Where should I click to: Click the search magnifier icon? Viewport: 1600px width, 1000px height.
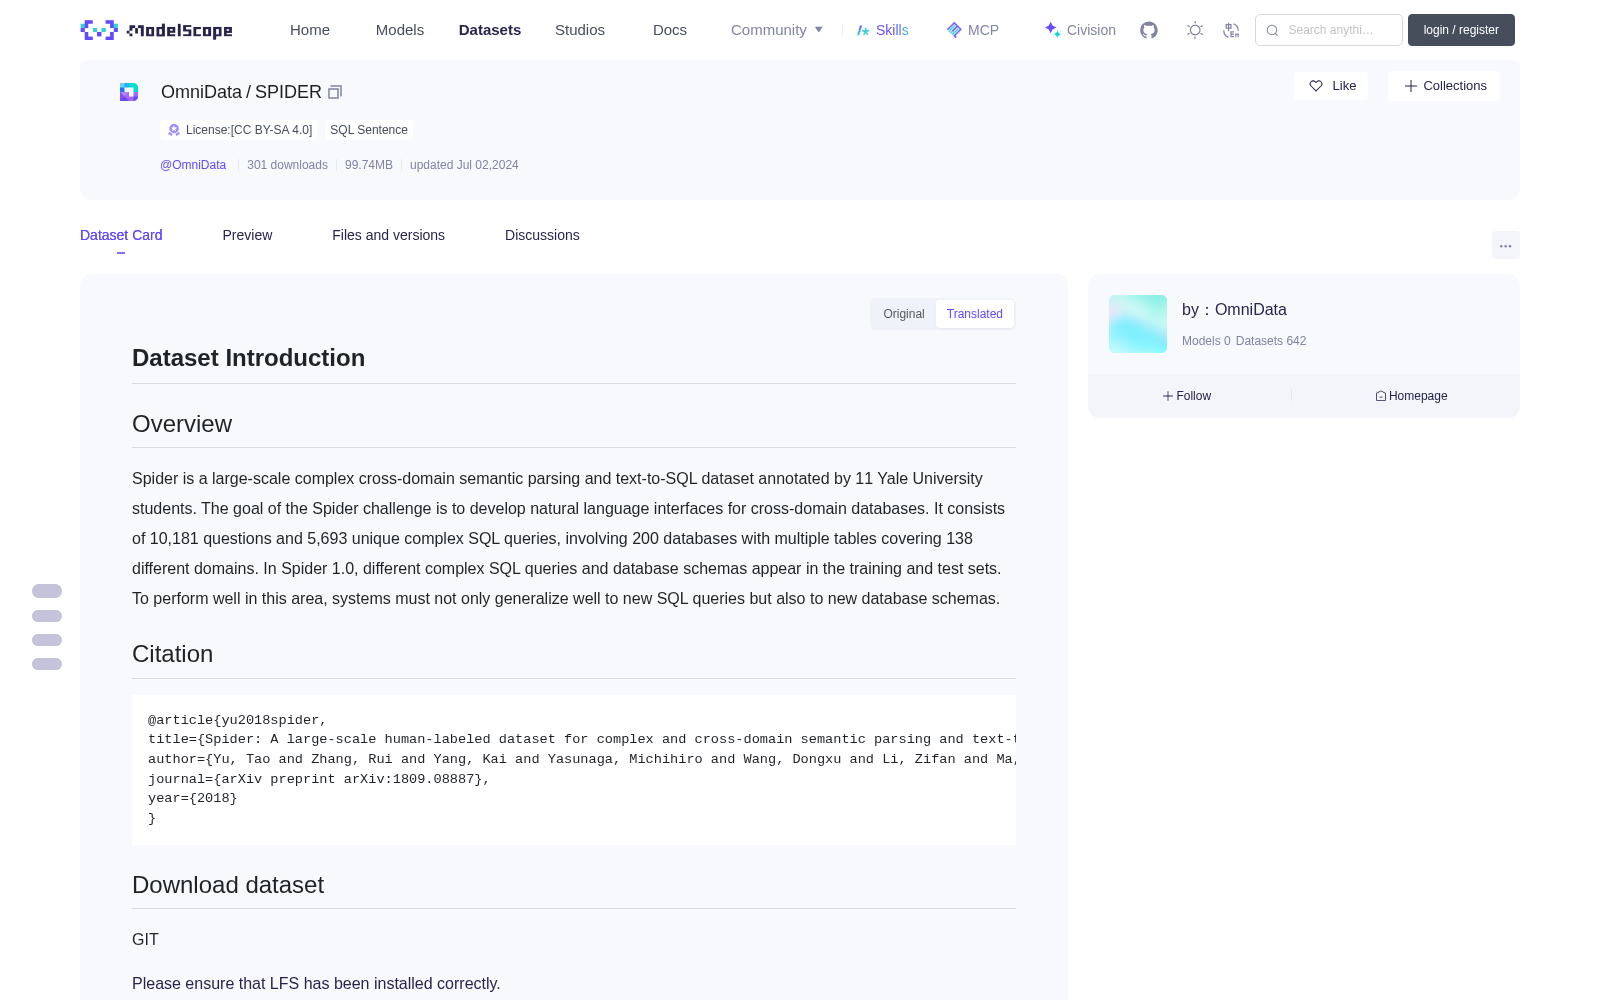(1272, 30)
